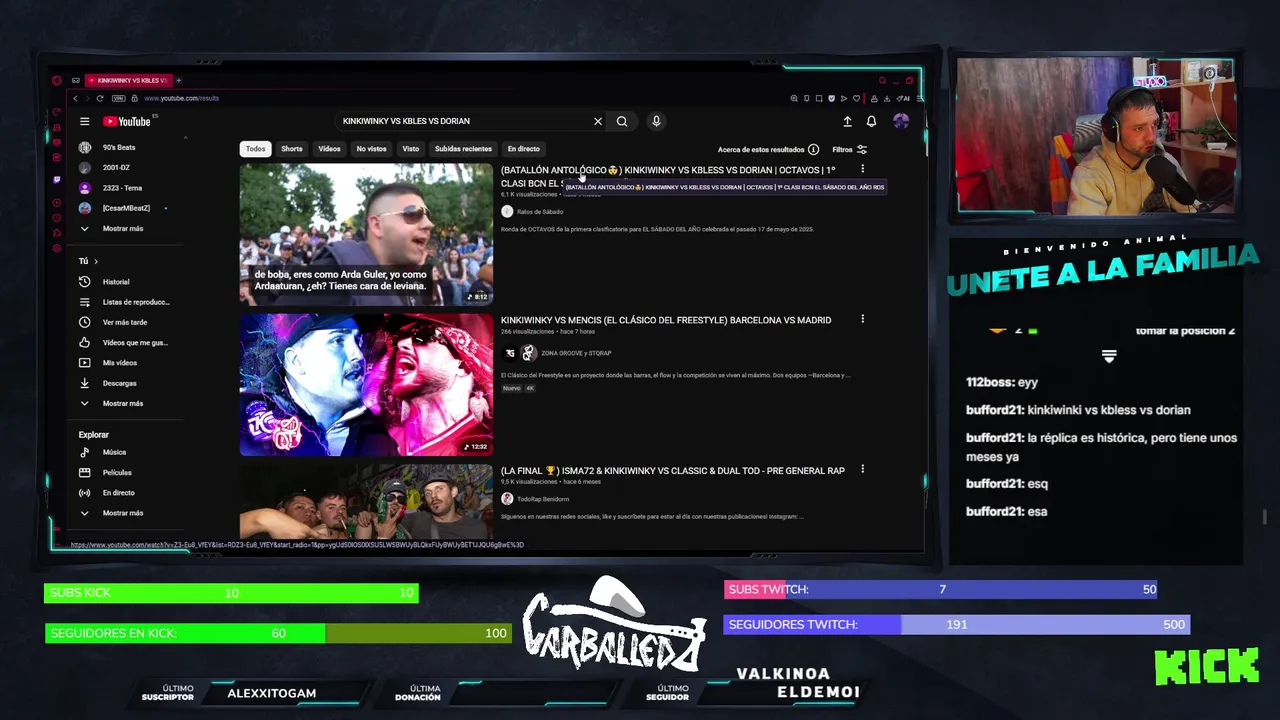This screenshot has height=720, width=1280.
Task: Open options for Kinkiwinky vs Mencis video
Action: (862, 319)
